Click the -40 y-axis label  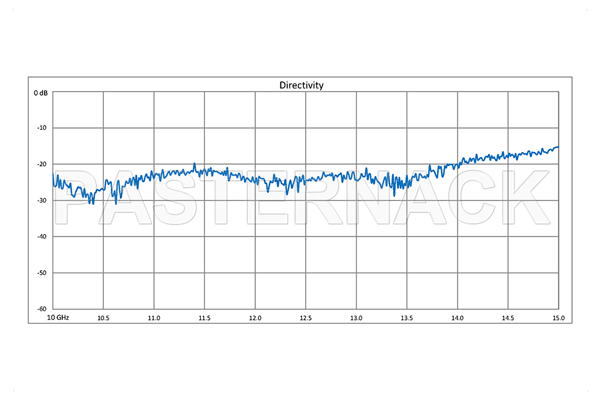[43, 236]
